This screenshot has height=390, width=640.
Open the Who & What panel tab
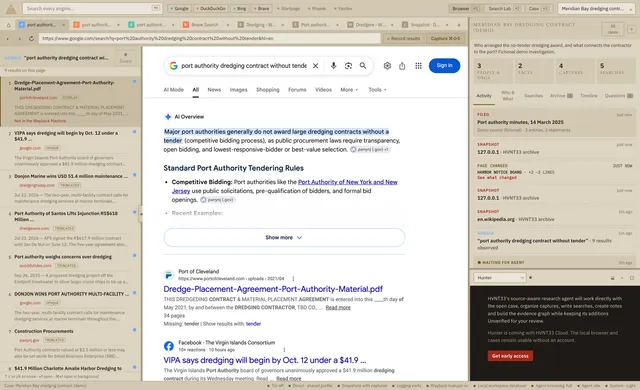[508, 95]
